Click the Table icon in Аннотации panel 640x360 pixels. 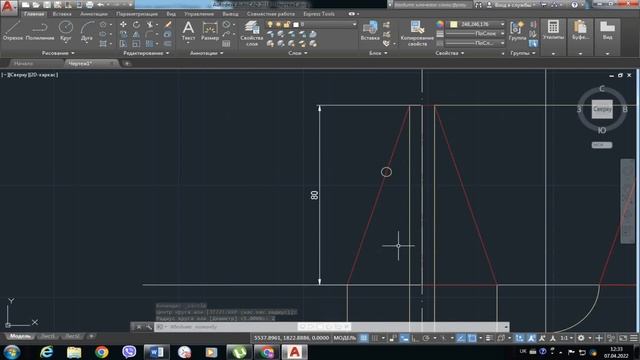point(226,43)
